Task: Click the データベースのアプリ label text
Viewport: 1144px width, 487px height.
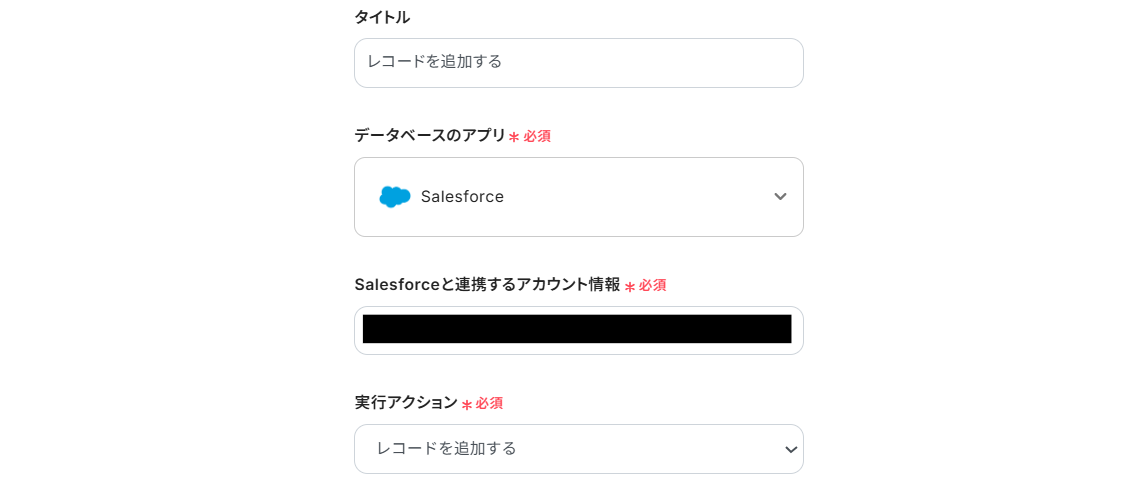Action: tap(430, 135)
